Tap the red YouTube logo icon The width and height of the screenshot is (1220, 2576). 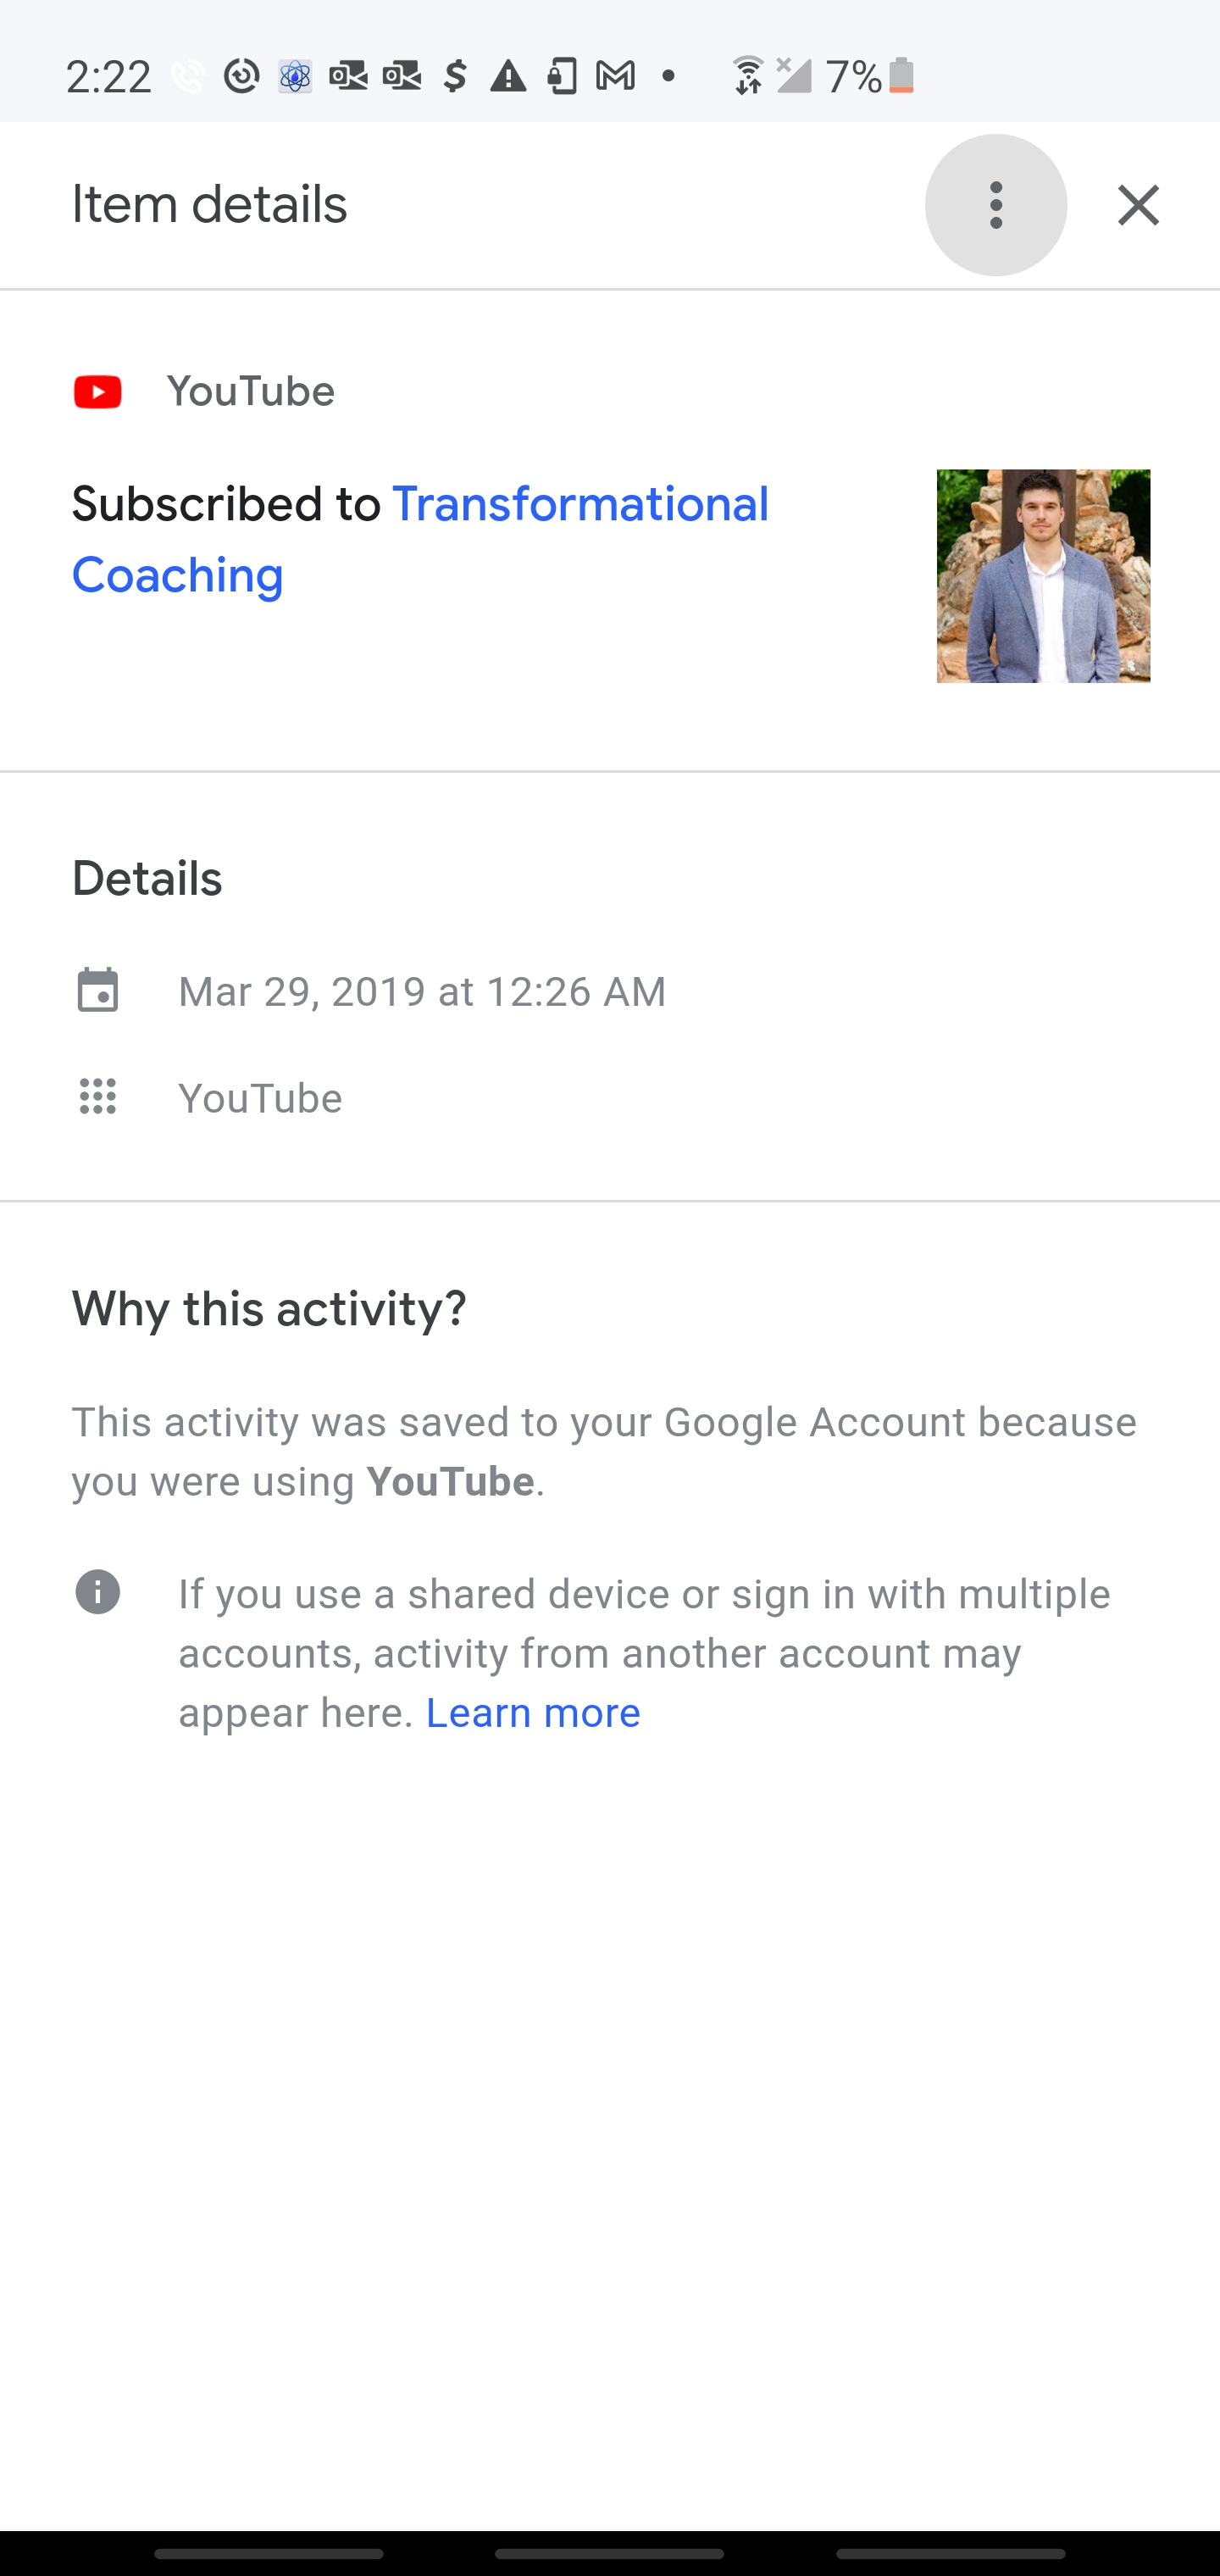98,392
